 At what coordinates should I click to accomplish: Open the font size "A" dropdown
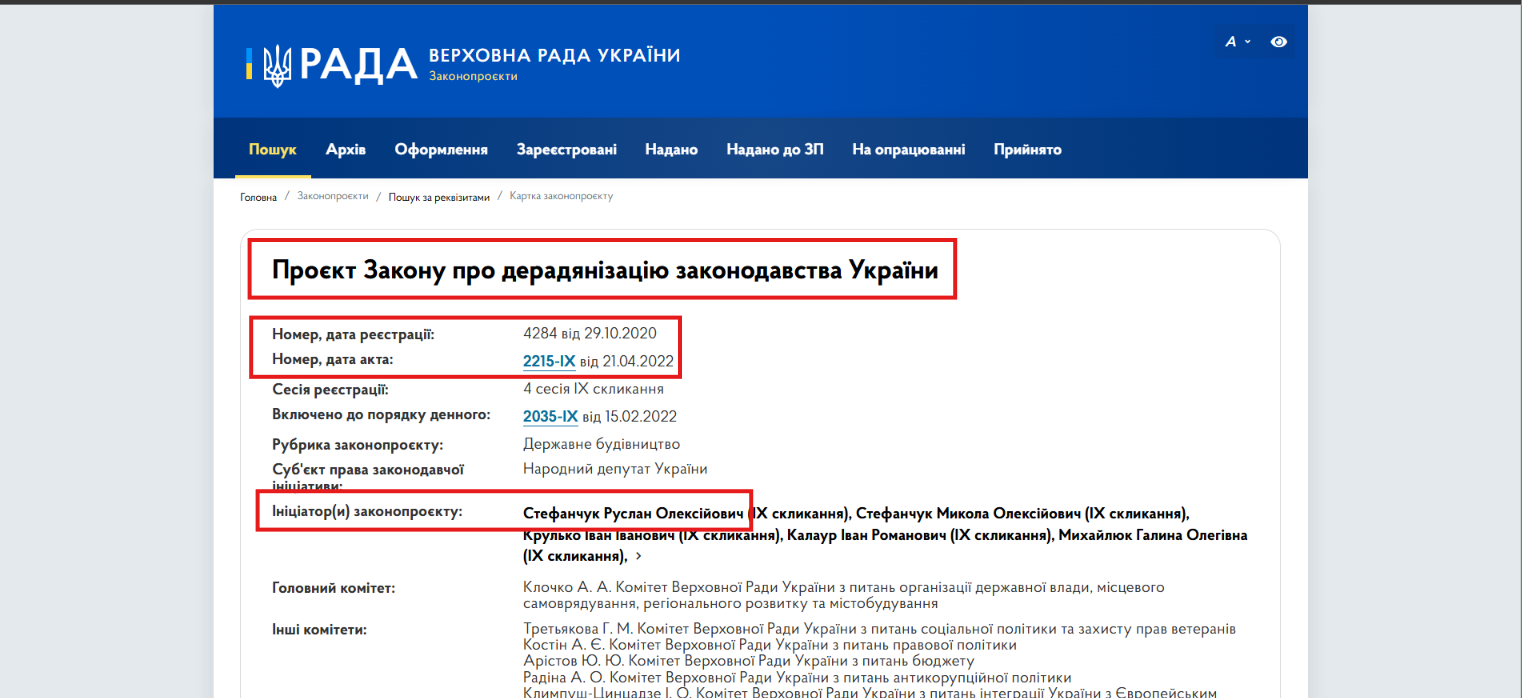pyautogui.click(x=1238, y=42)
